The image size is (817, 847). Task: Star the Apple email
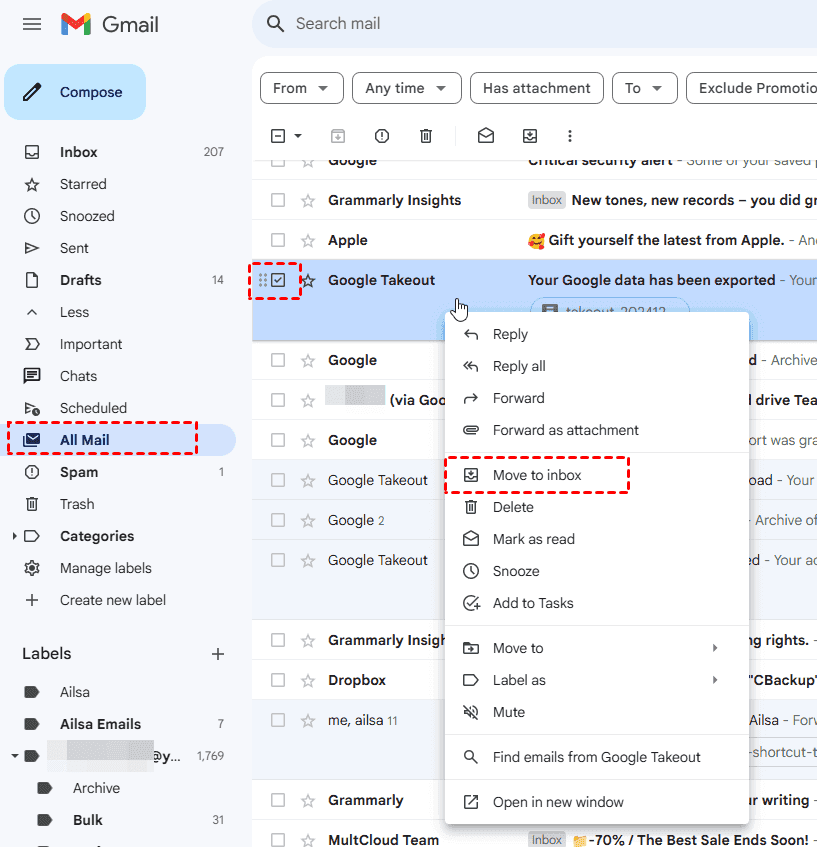click(307, 240)
